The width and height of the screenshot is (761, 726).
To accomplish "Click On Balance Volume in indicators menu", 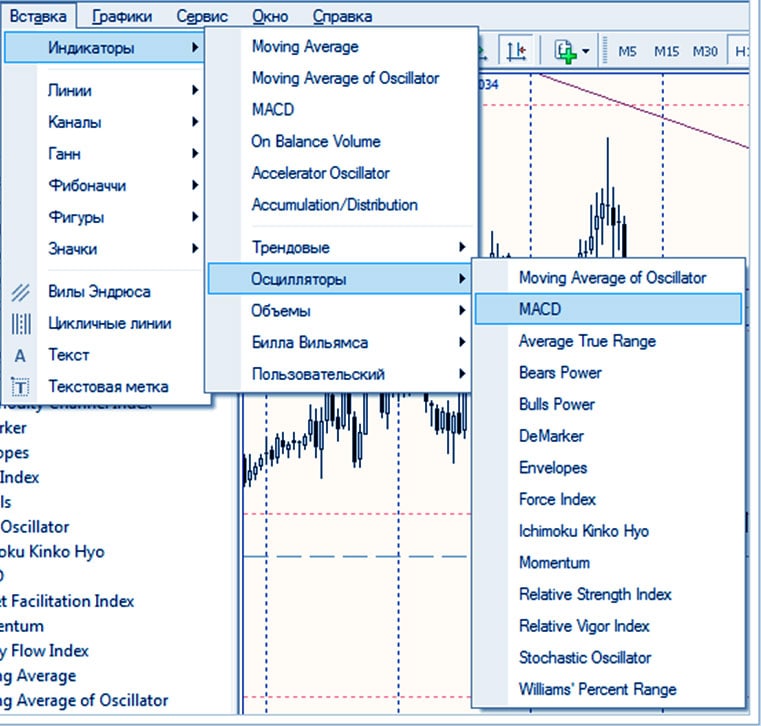I will tap(316, 142).
